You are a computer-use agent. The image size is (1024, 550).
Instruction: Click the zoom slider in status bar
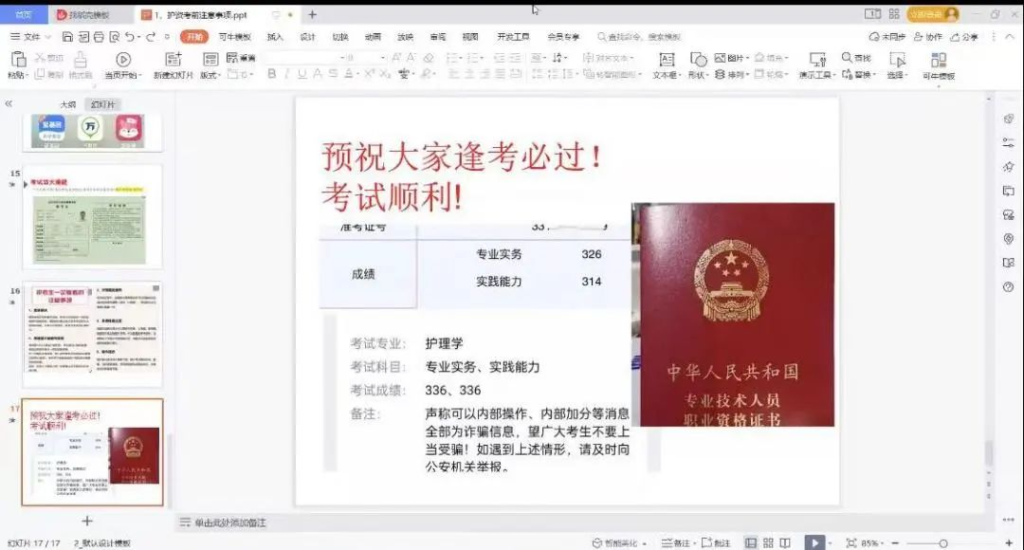tap(942, 542)
